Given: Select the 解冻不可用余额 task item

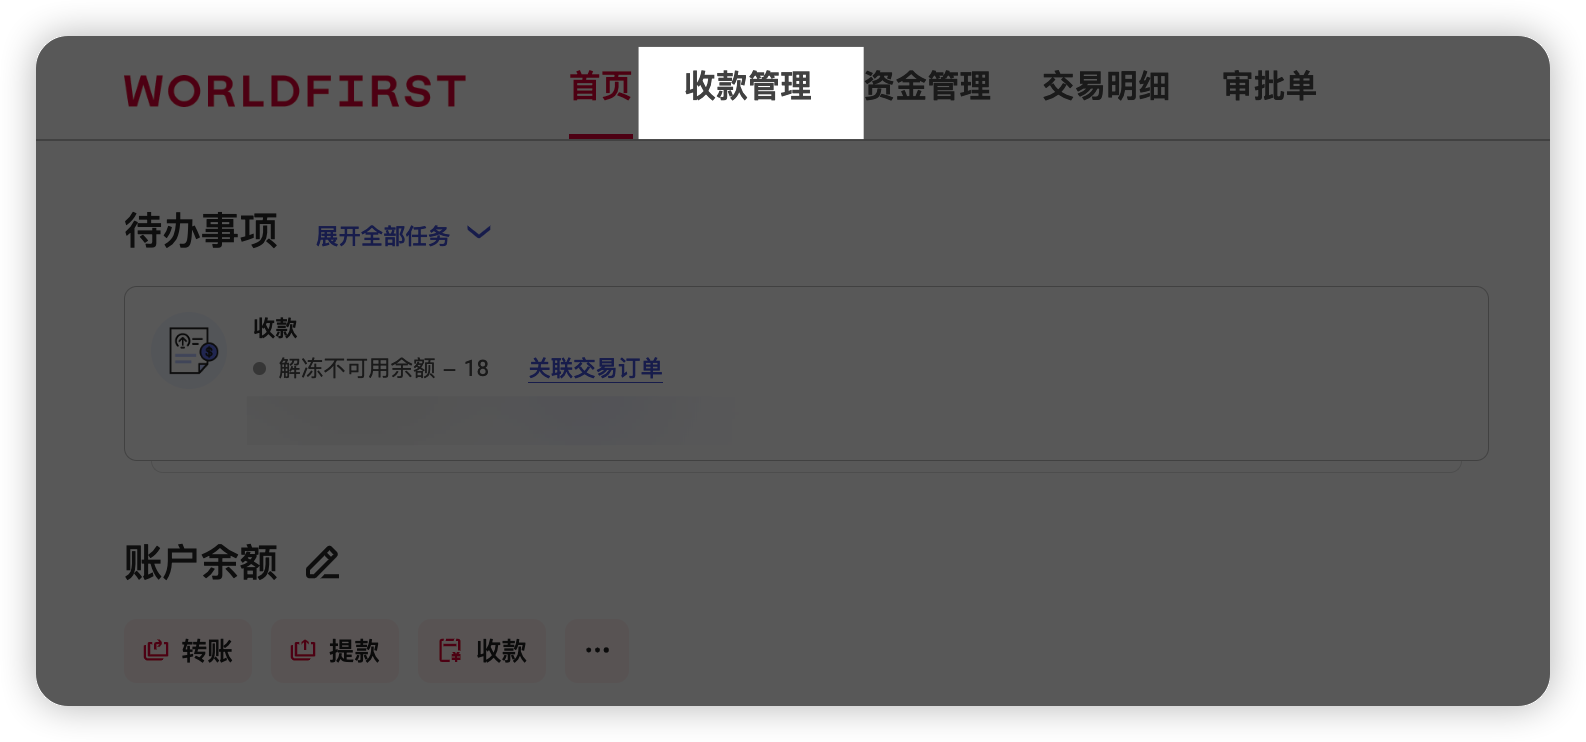Looking at the screenshot, I should point(371,369).
